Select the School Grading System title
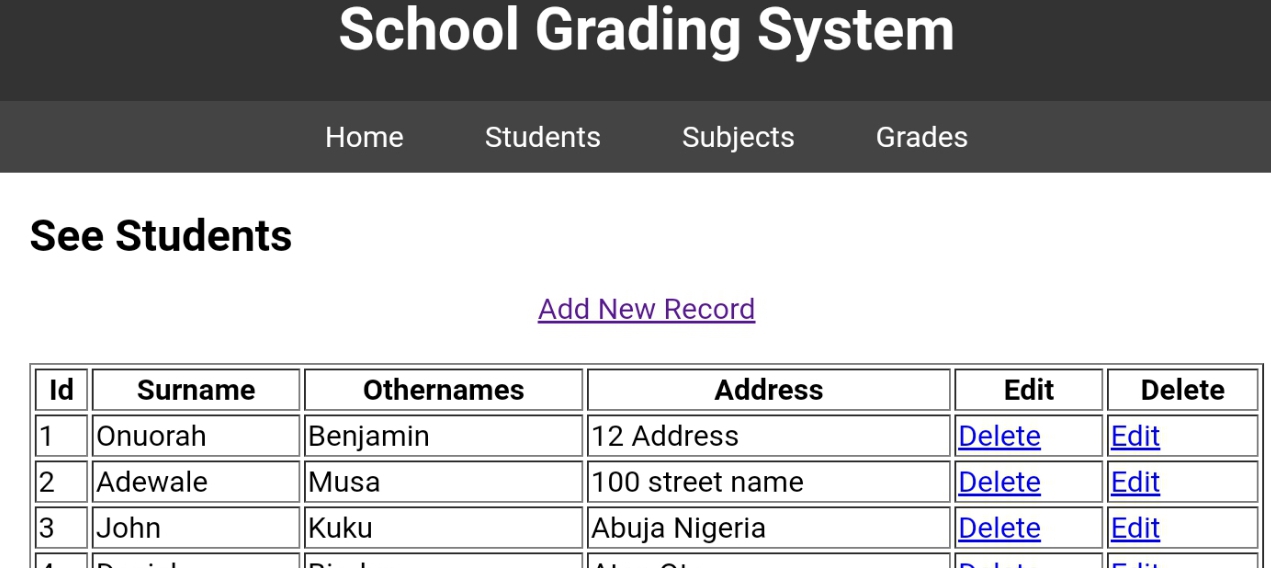Screen dimensions: 1271x568 [646, 30]
